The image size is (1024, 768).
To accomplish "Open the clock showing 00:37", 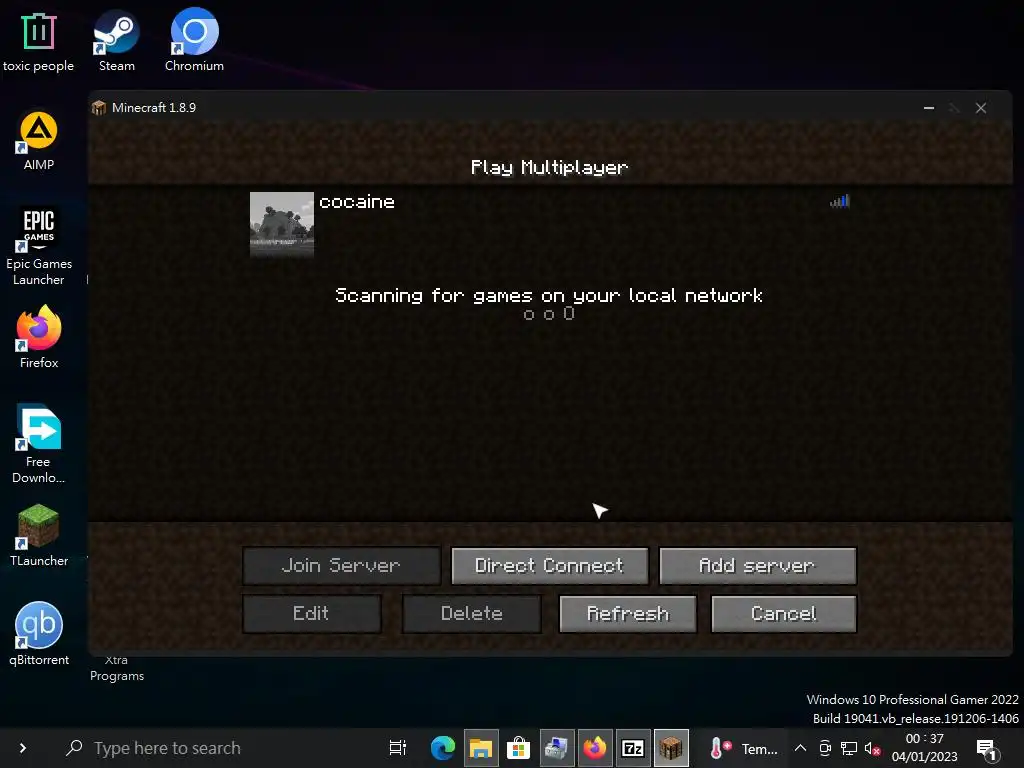I will tap(924, 748).
